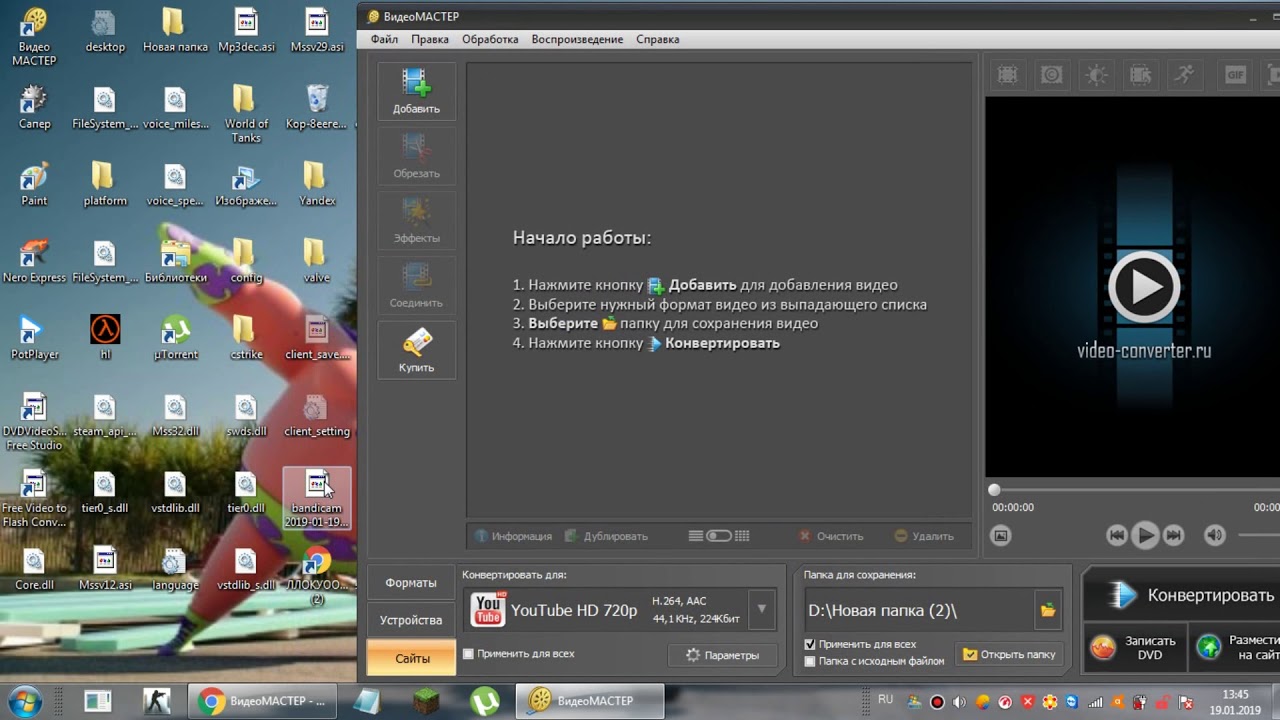The width and height of the screenshot is (1280, 720).
Task: Skip forward with the next button
Action: [1174, 536]
